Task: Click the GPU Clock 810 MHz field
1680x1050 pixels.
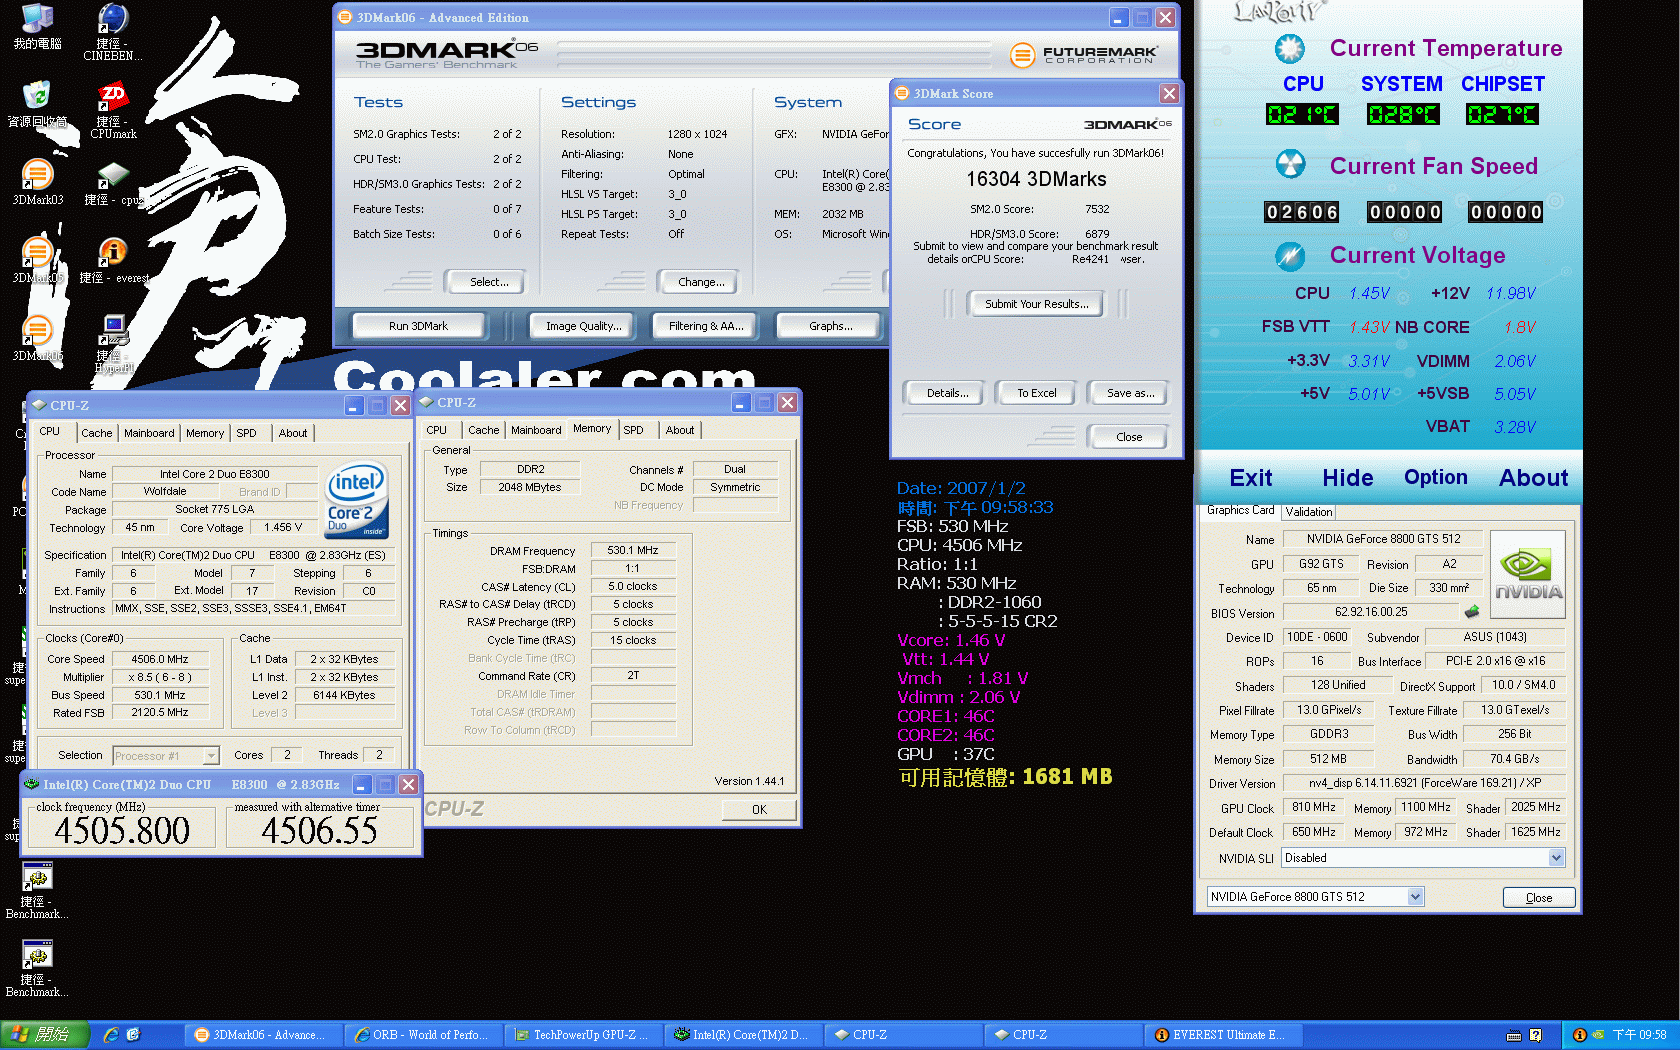Action: point(1313,807)
